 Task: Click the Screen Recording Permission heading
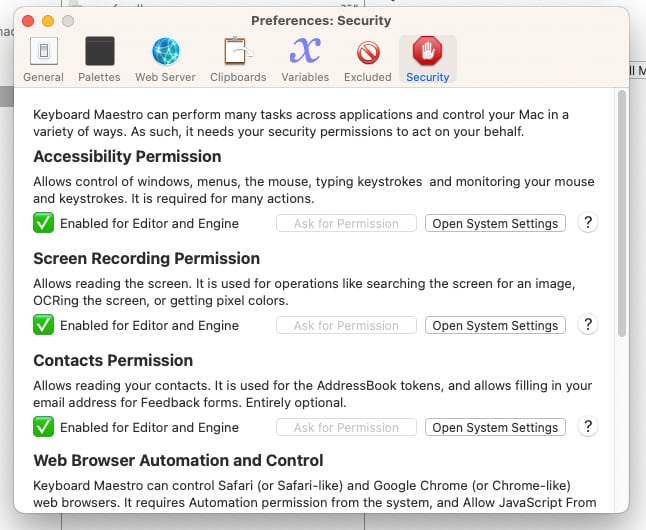[147, 258]
